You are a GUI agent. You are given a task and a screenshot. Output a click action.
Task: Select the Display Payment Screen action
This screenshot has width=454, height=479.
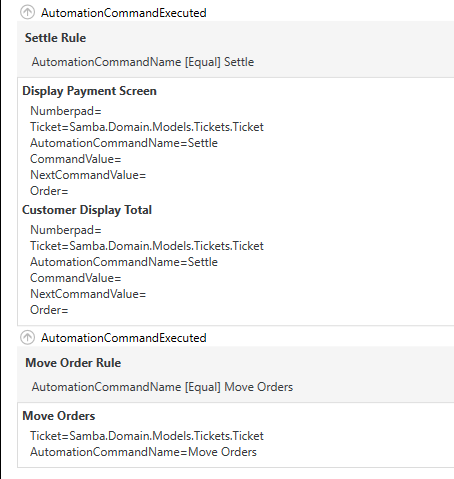click(89, 91)
